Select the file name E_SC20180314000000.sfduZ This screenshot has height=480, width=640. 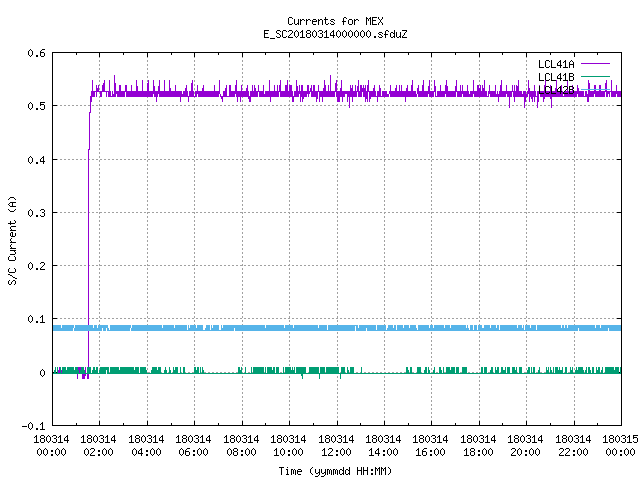pos(335,34)
